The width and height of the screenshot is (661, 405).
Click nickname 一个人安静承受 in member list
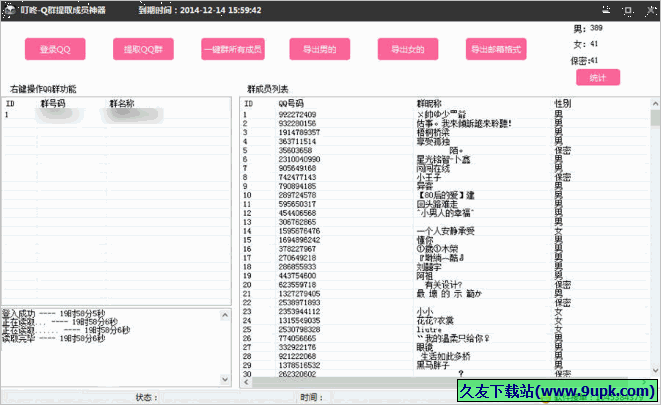(x=446, y=231)
